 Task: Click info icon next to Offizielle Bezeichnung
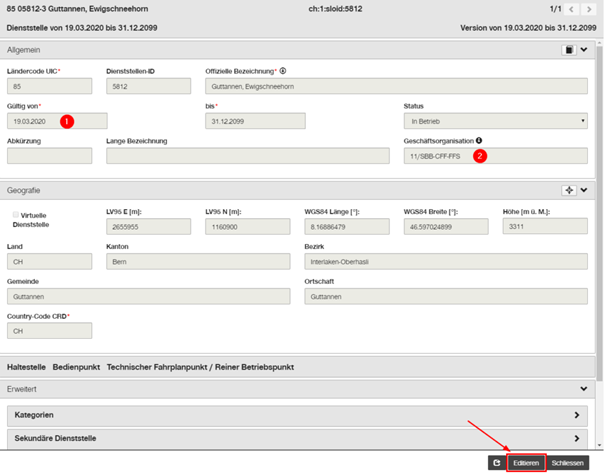pyautogui.click(x=283, y=71)
